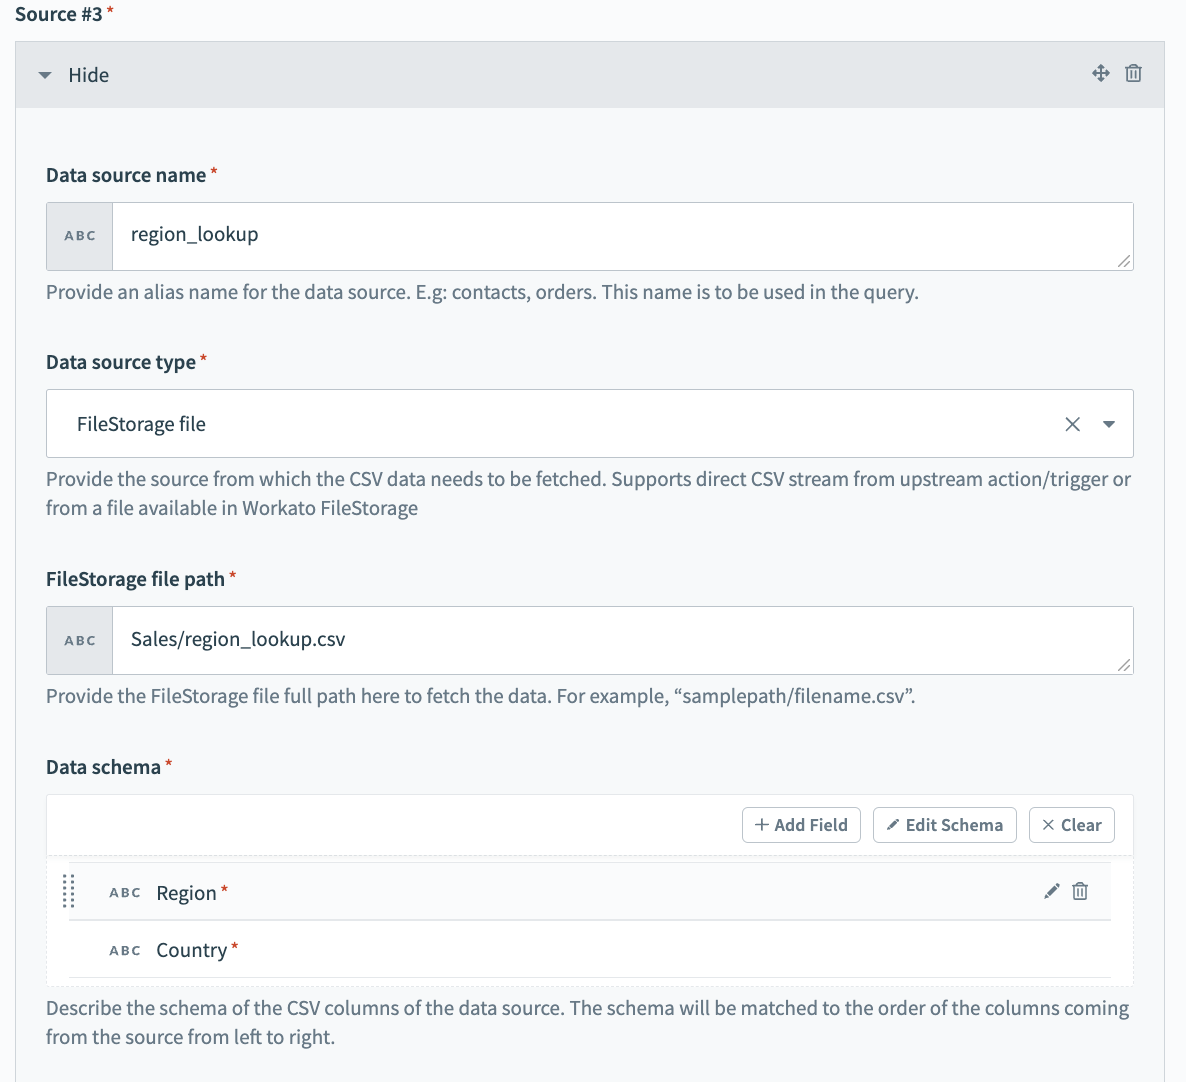Click the move icon for Source #3
The height and width of the screenshot is (1082, 1186).
[x=1100, y=73]
